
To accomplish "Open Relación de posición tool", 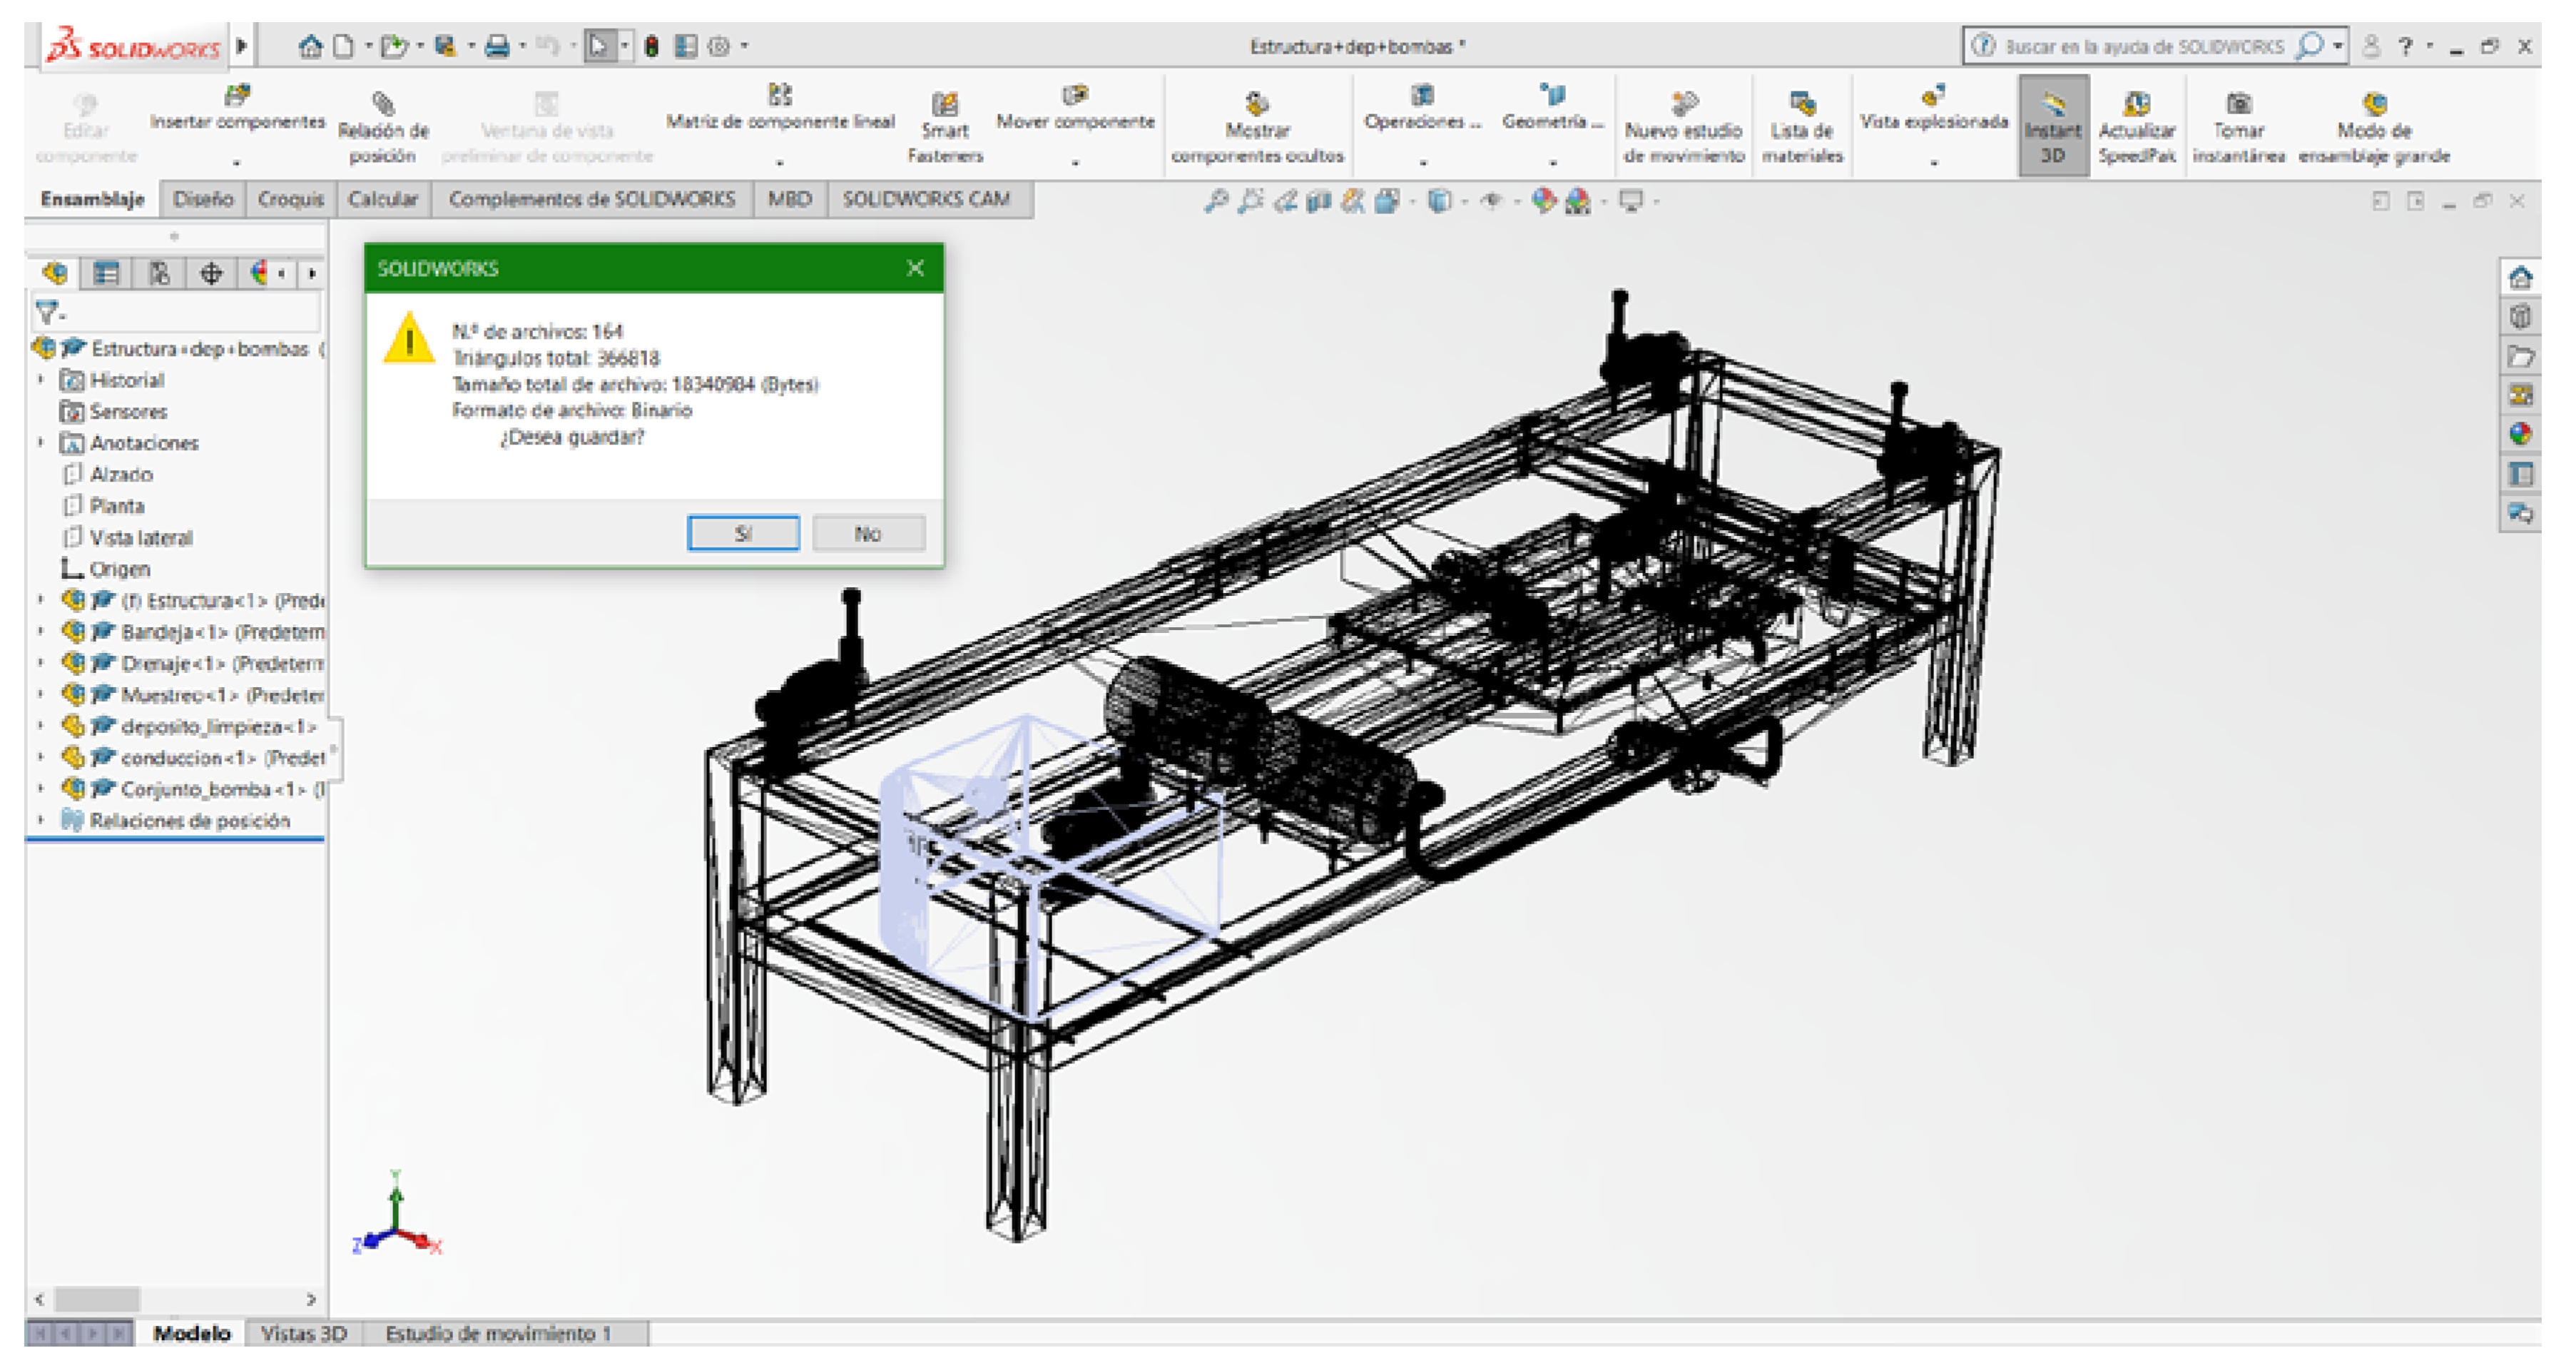I will coord(383,104).
